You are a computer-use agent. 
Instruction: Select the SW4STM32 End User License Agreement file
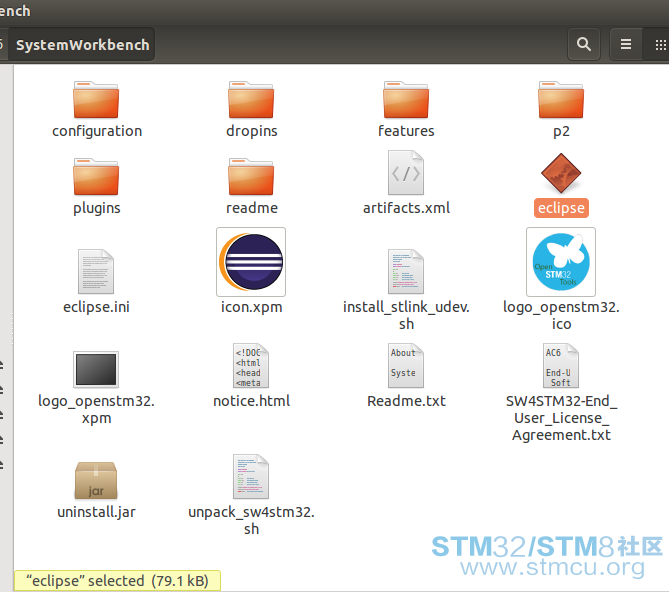pyautogui.click(x=561, y=366)
